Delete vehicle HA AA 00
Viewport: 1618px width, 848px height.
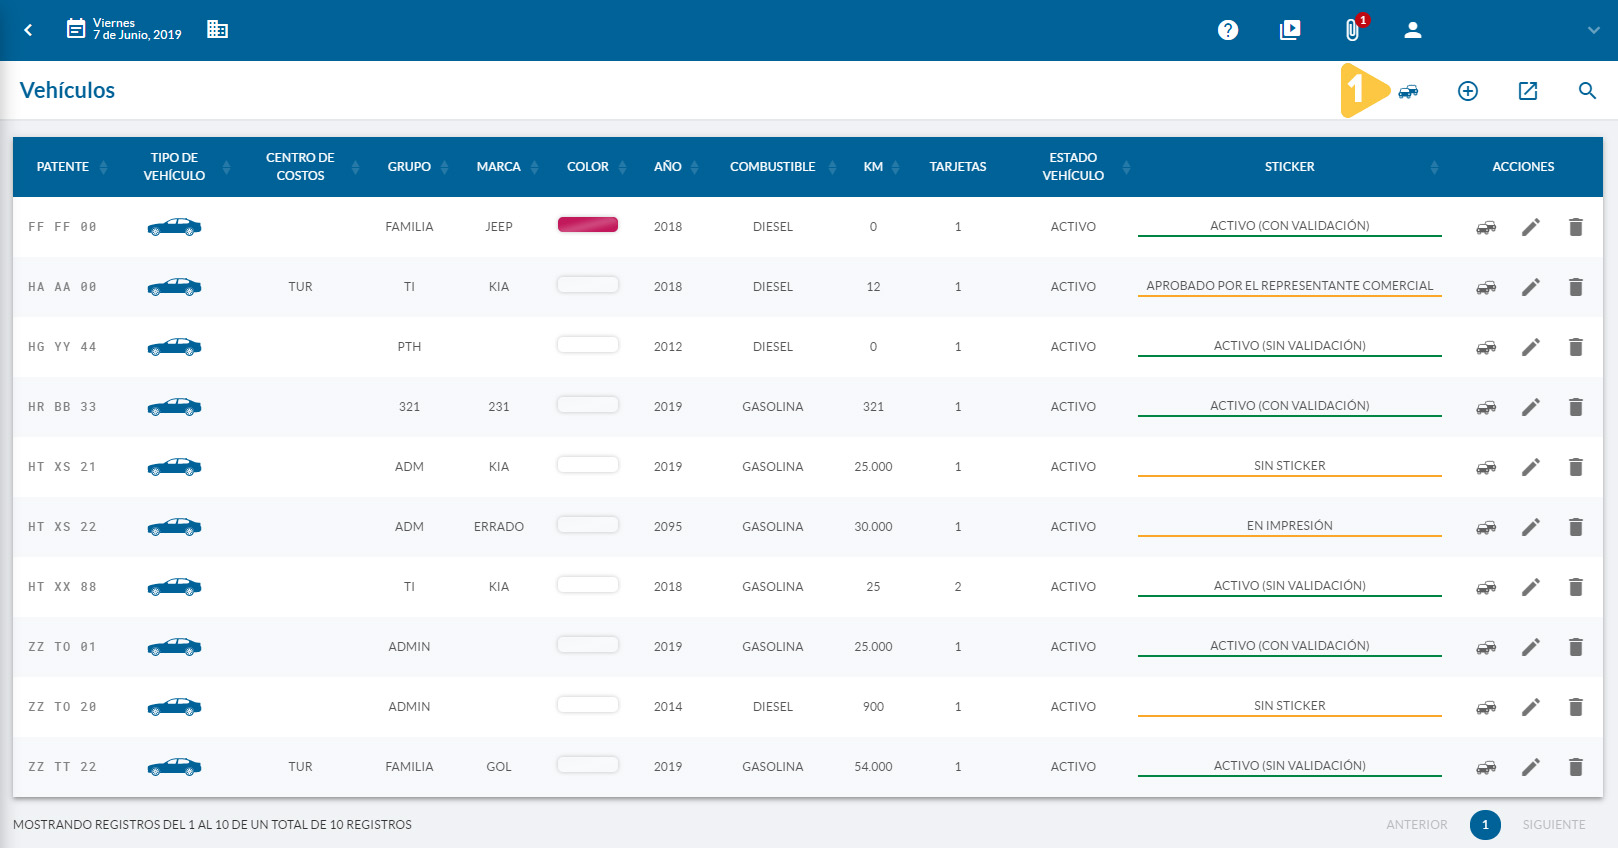click(x=1576, y=287)
